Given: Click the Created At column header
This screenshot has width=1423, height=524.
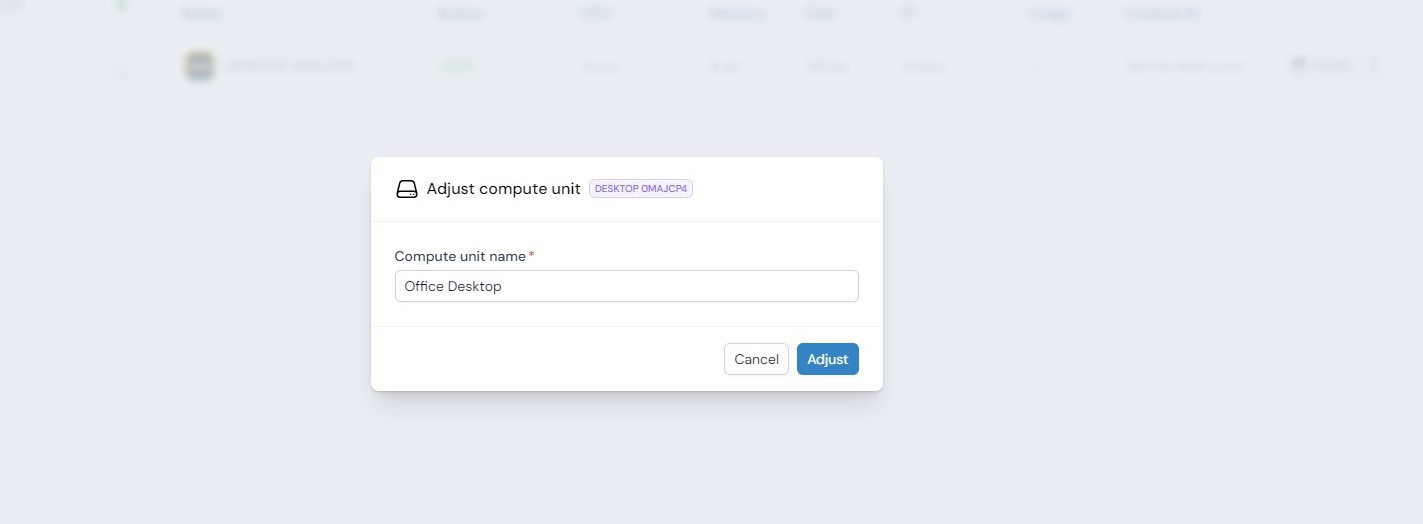Looking at the screenshot, I should [1162, 14].
